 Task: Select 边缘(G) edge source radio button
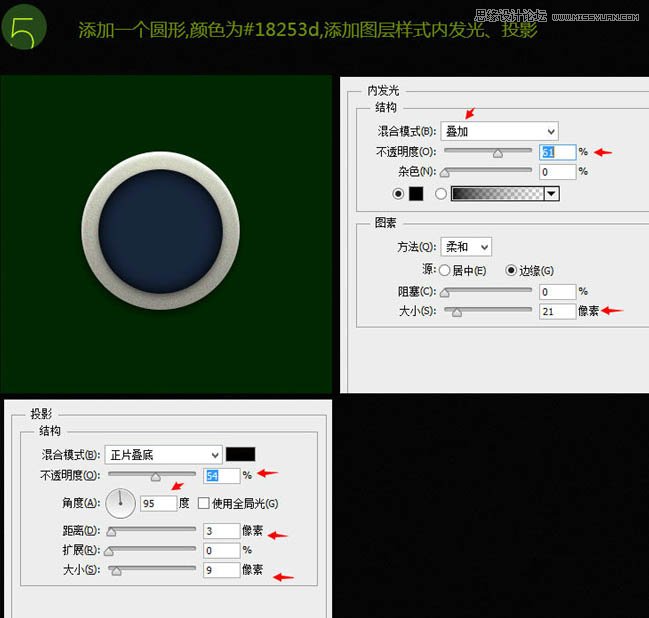(x=511, y=270)
